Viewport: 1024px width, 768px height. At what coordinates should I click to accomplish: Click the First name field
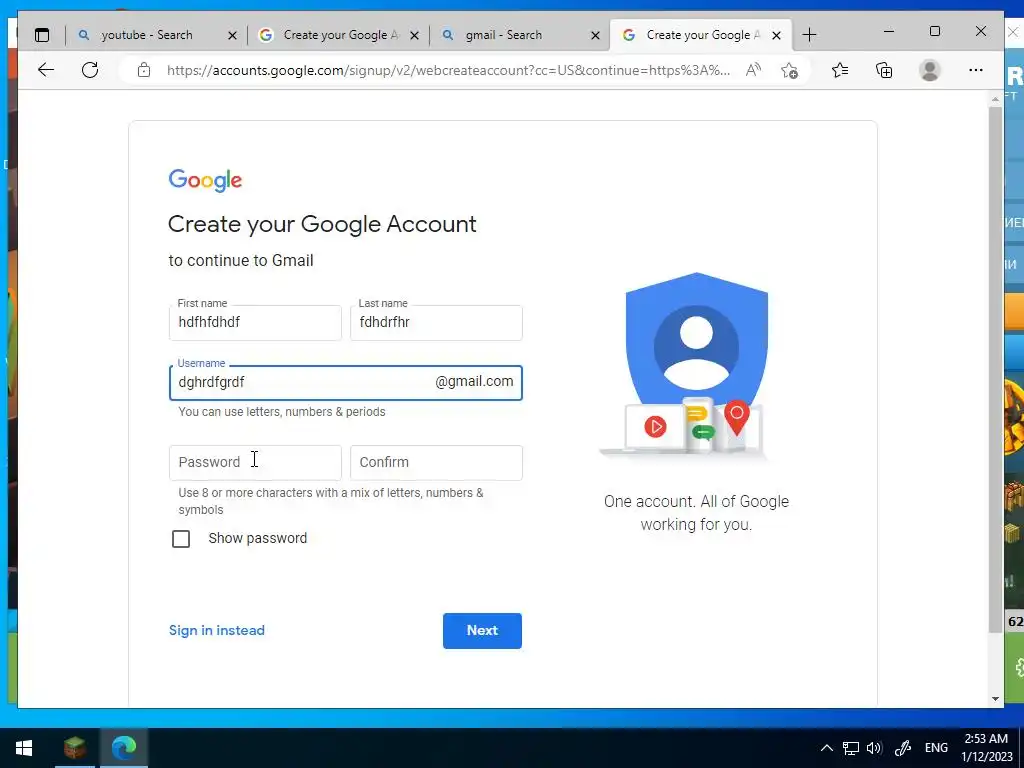[255, 323]
